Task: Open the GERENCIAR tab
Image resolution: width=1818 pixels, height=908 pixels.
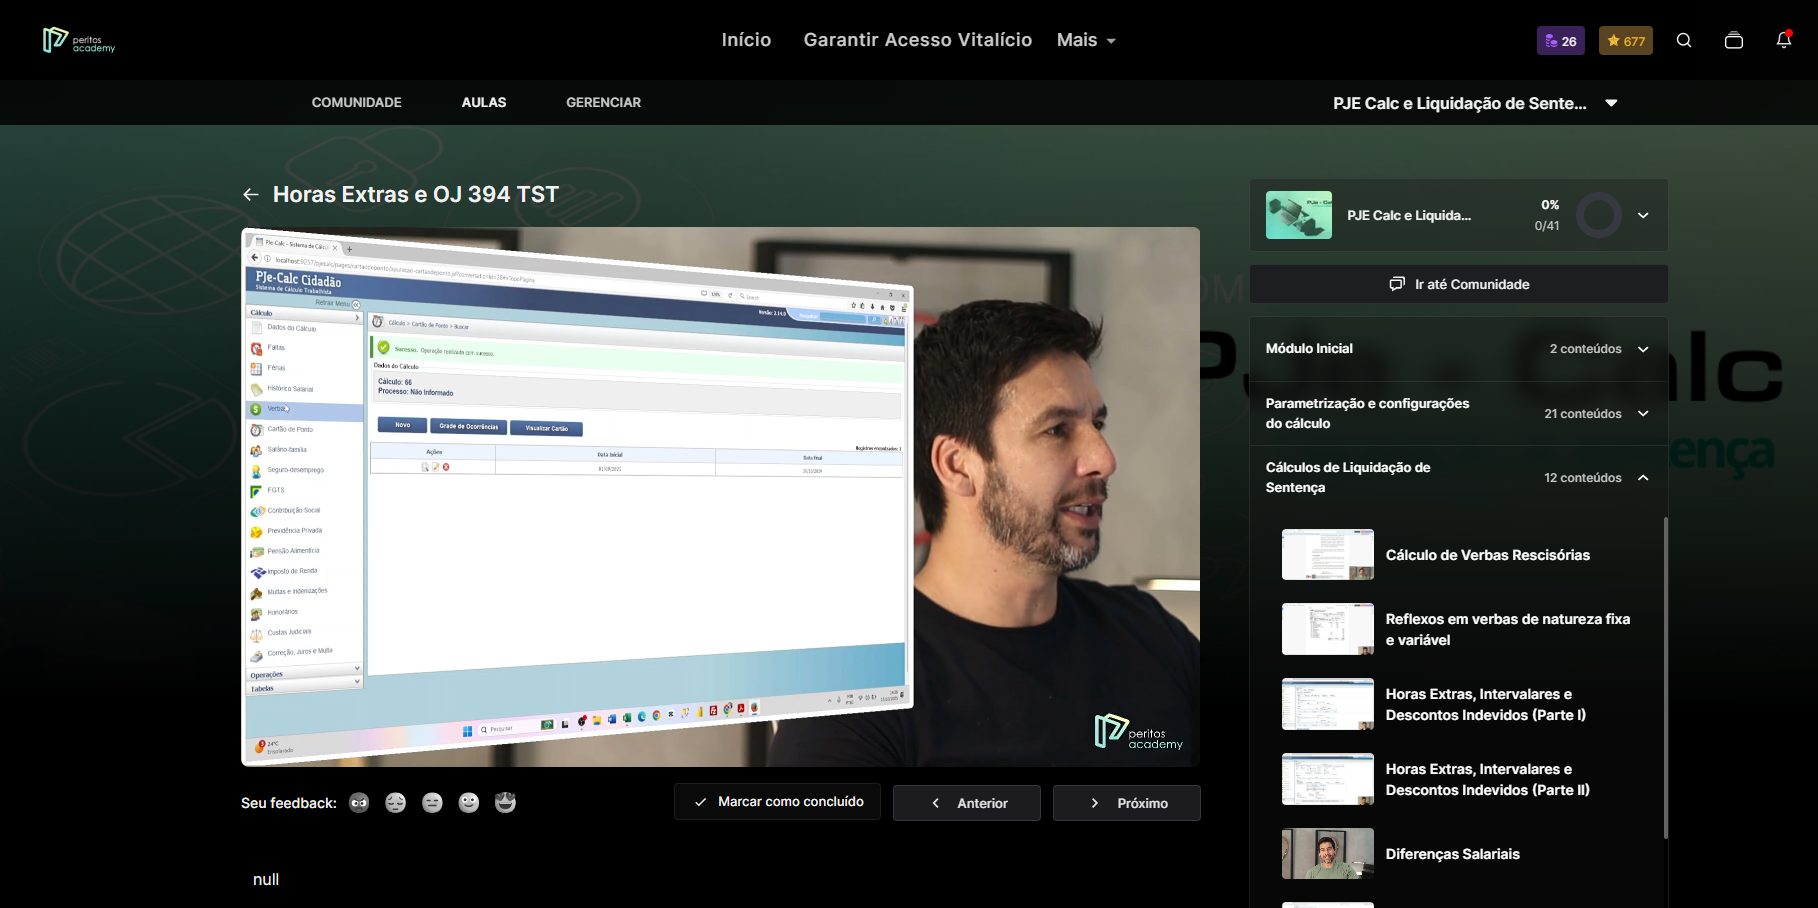Action: coord(603,102)
